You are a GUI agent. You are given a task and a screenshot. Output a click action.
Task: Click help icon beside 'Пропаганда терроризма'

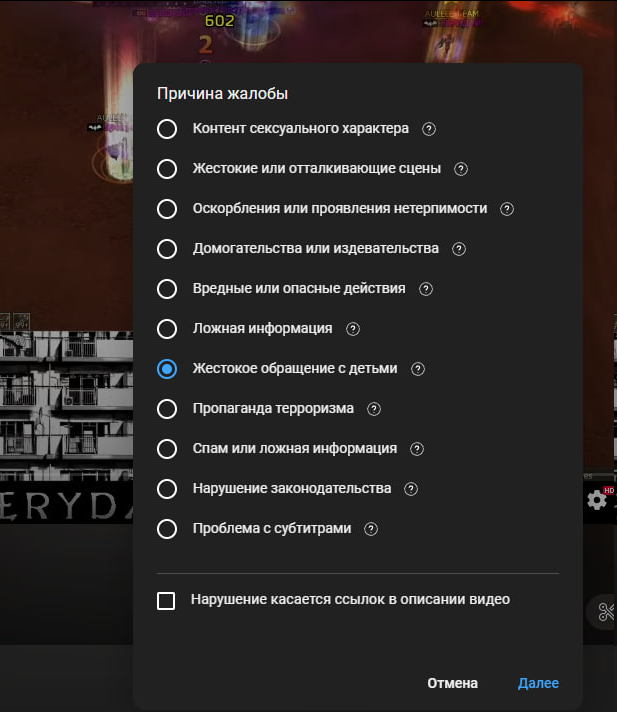pyautogui.click(x=374, y=409)
